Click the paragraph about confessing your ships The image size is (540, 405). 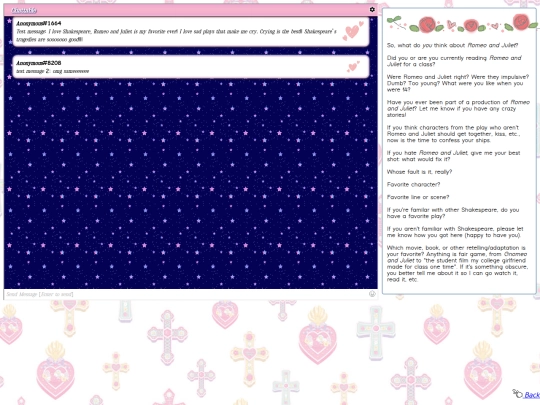point(453,134)
